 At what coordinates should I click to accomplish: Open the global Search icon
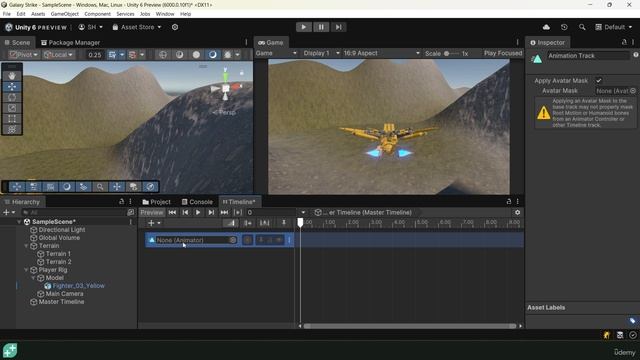[582, 27]
